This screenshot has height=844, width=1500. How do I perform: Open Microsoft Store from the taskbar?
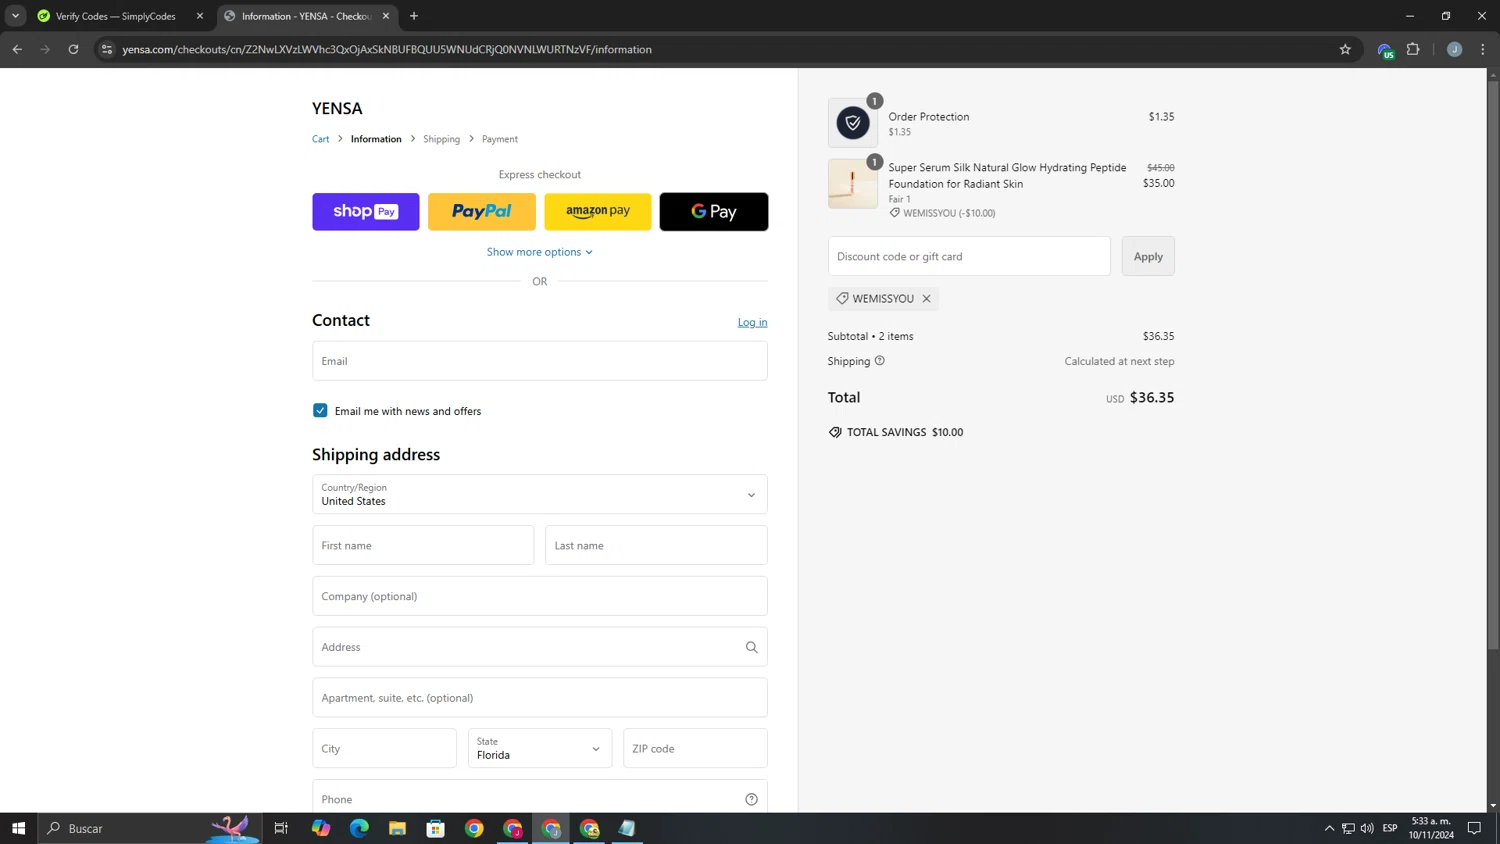click(435, 828)
